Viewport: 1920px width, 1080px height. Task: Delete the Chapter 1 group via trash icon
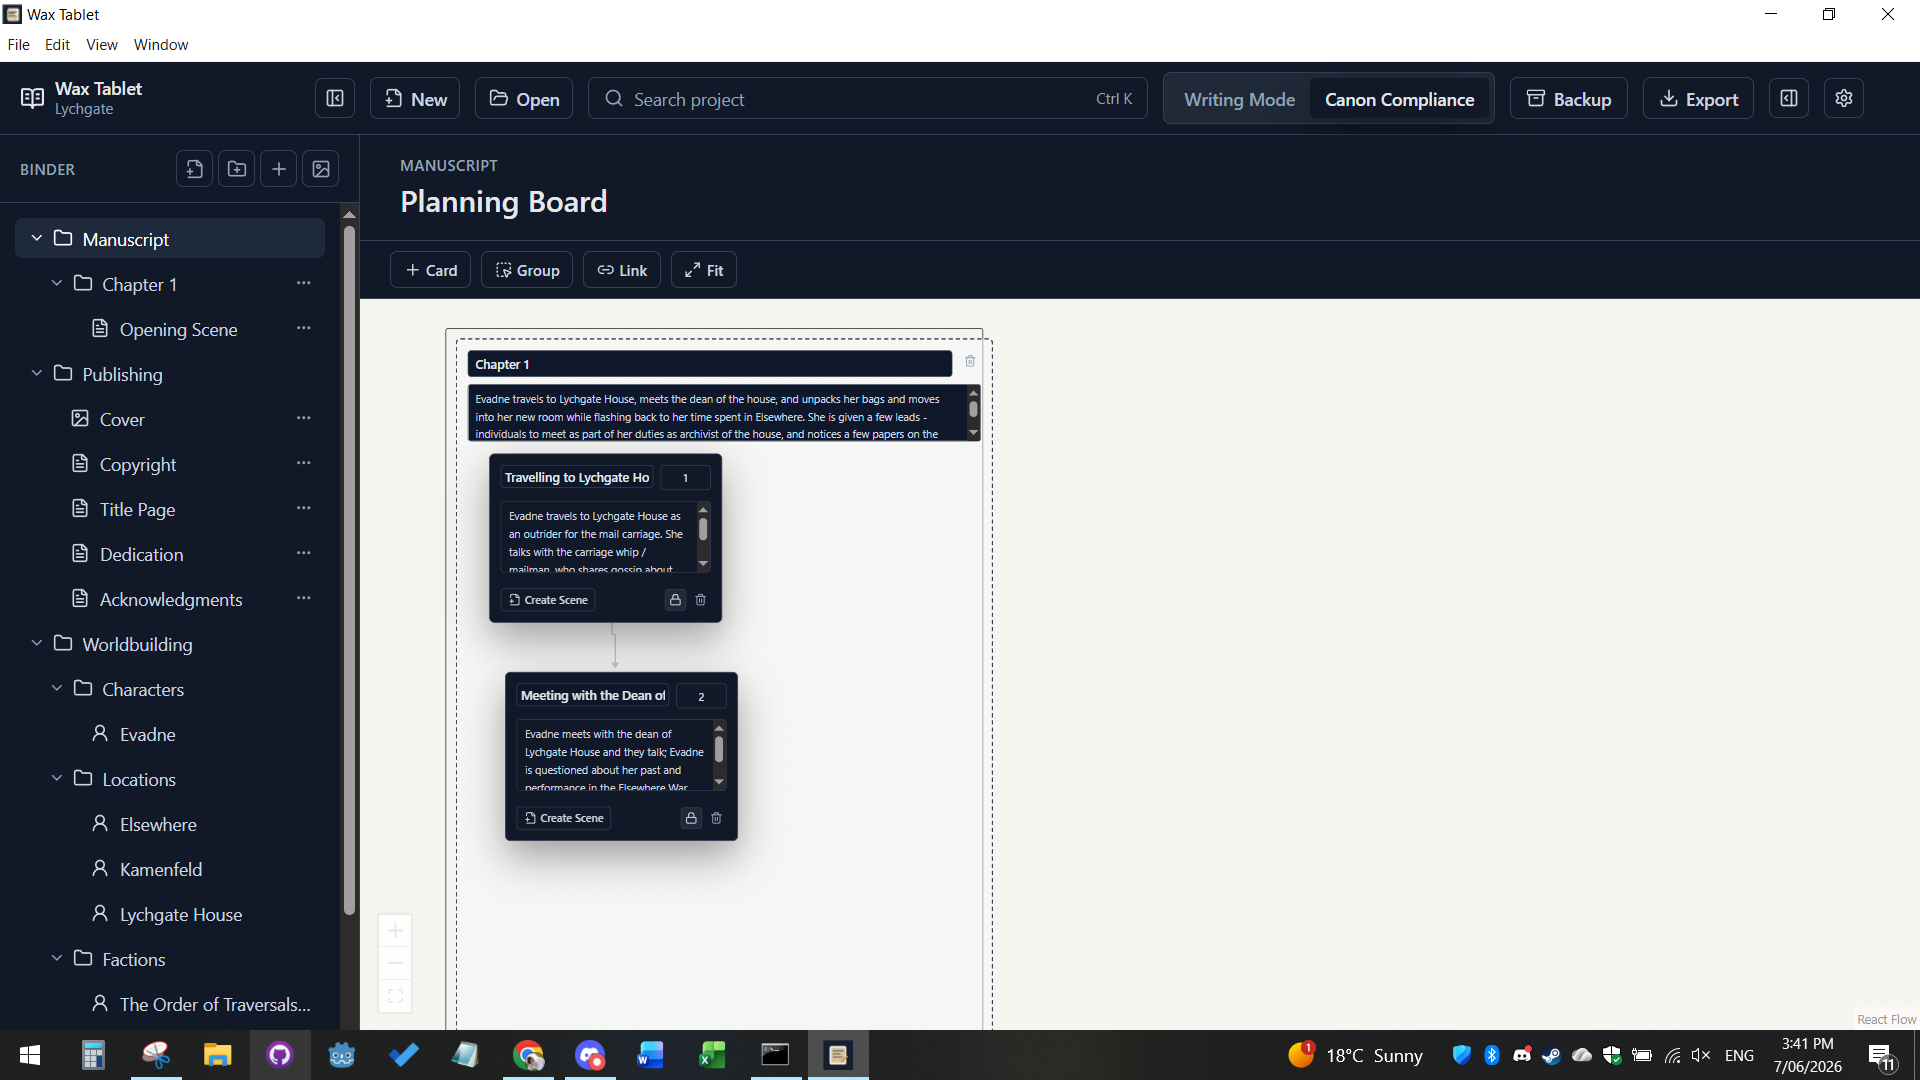click(x=970, y=362)
